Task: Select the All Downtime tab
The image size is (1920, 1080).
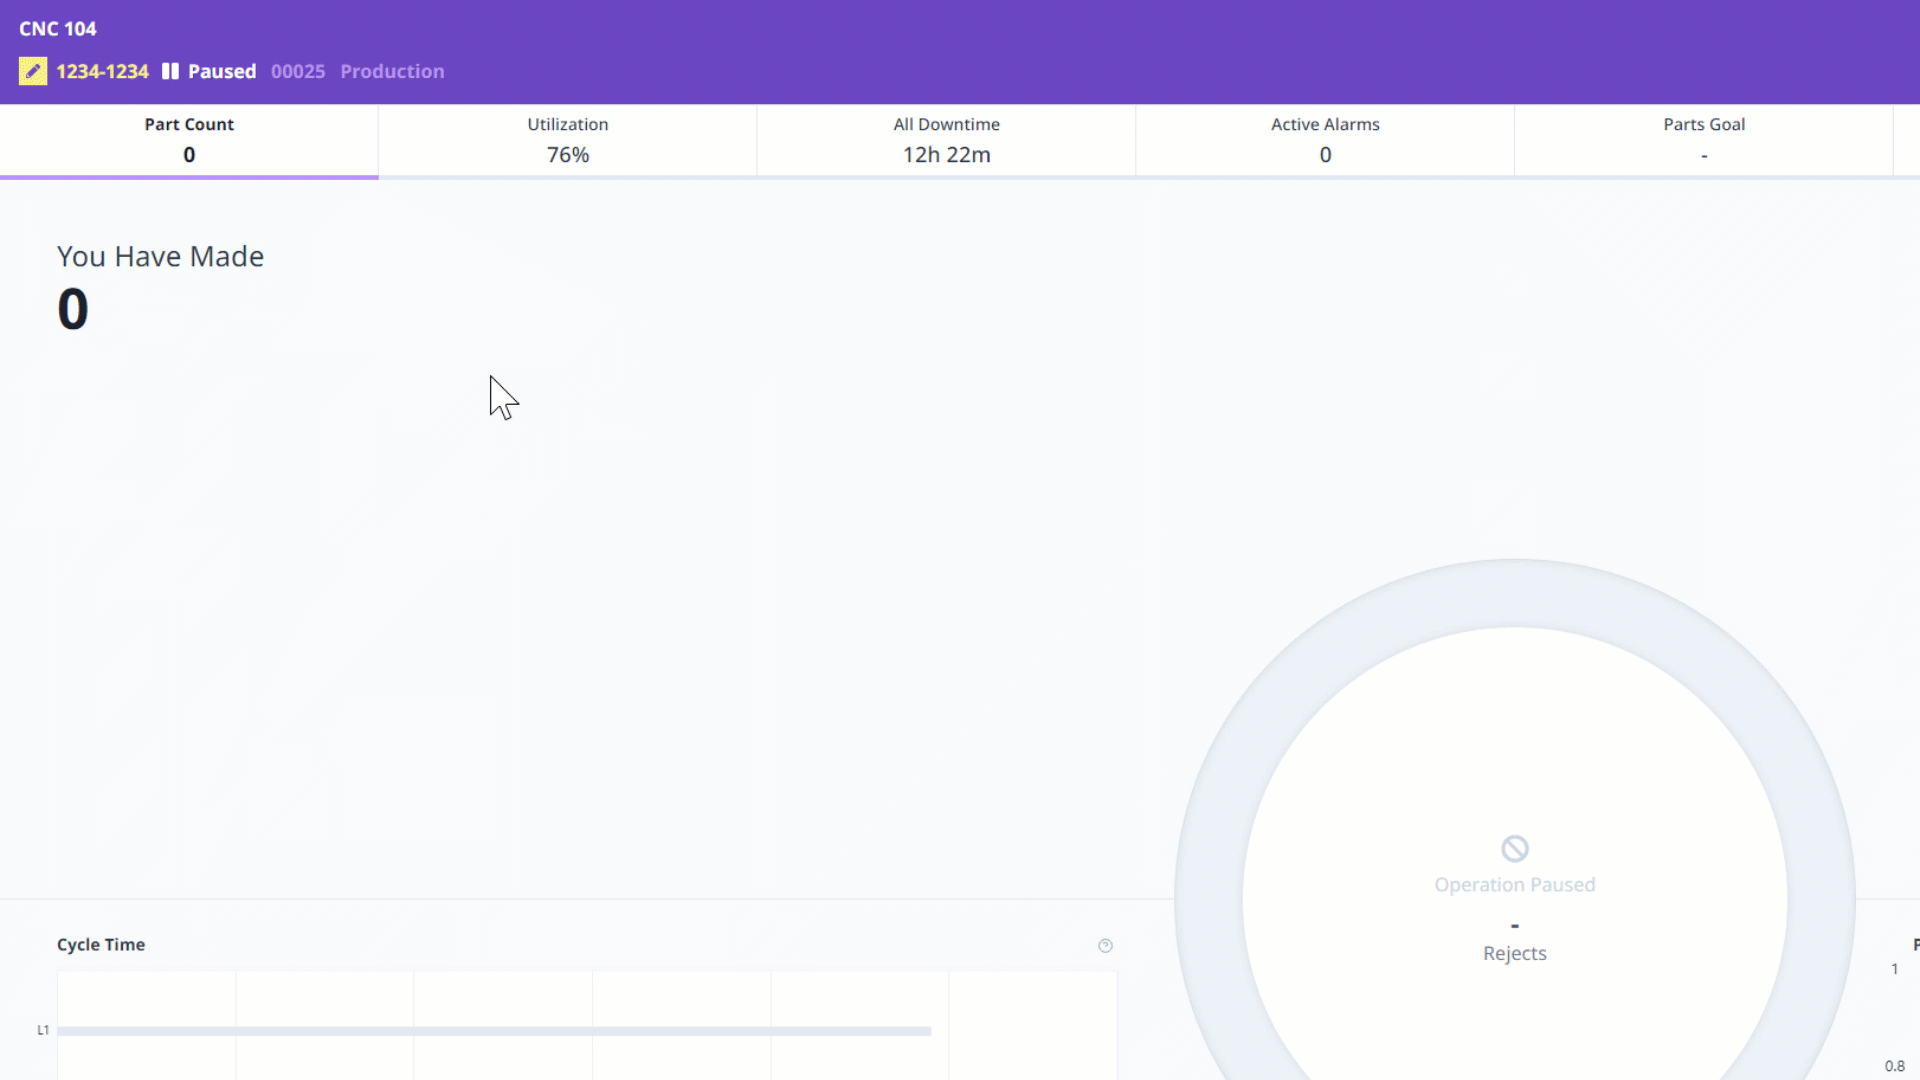Action: click(x=946, y=140)
